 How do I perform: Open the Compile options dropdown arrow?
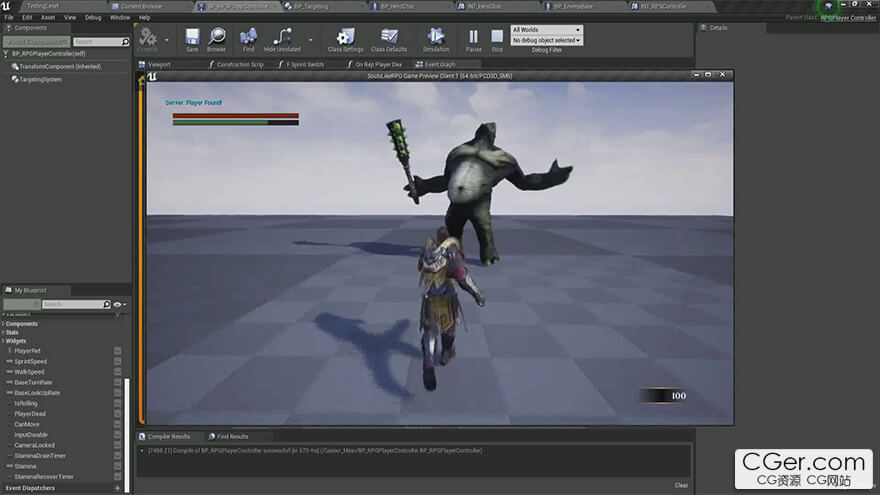tap(167, 40)
